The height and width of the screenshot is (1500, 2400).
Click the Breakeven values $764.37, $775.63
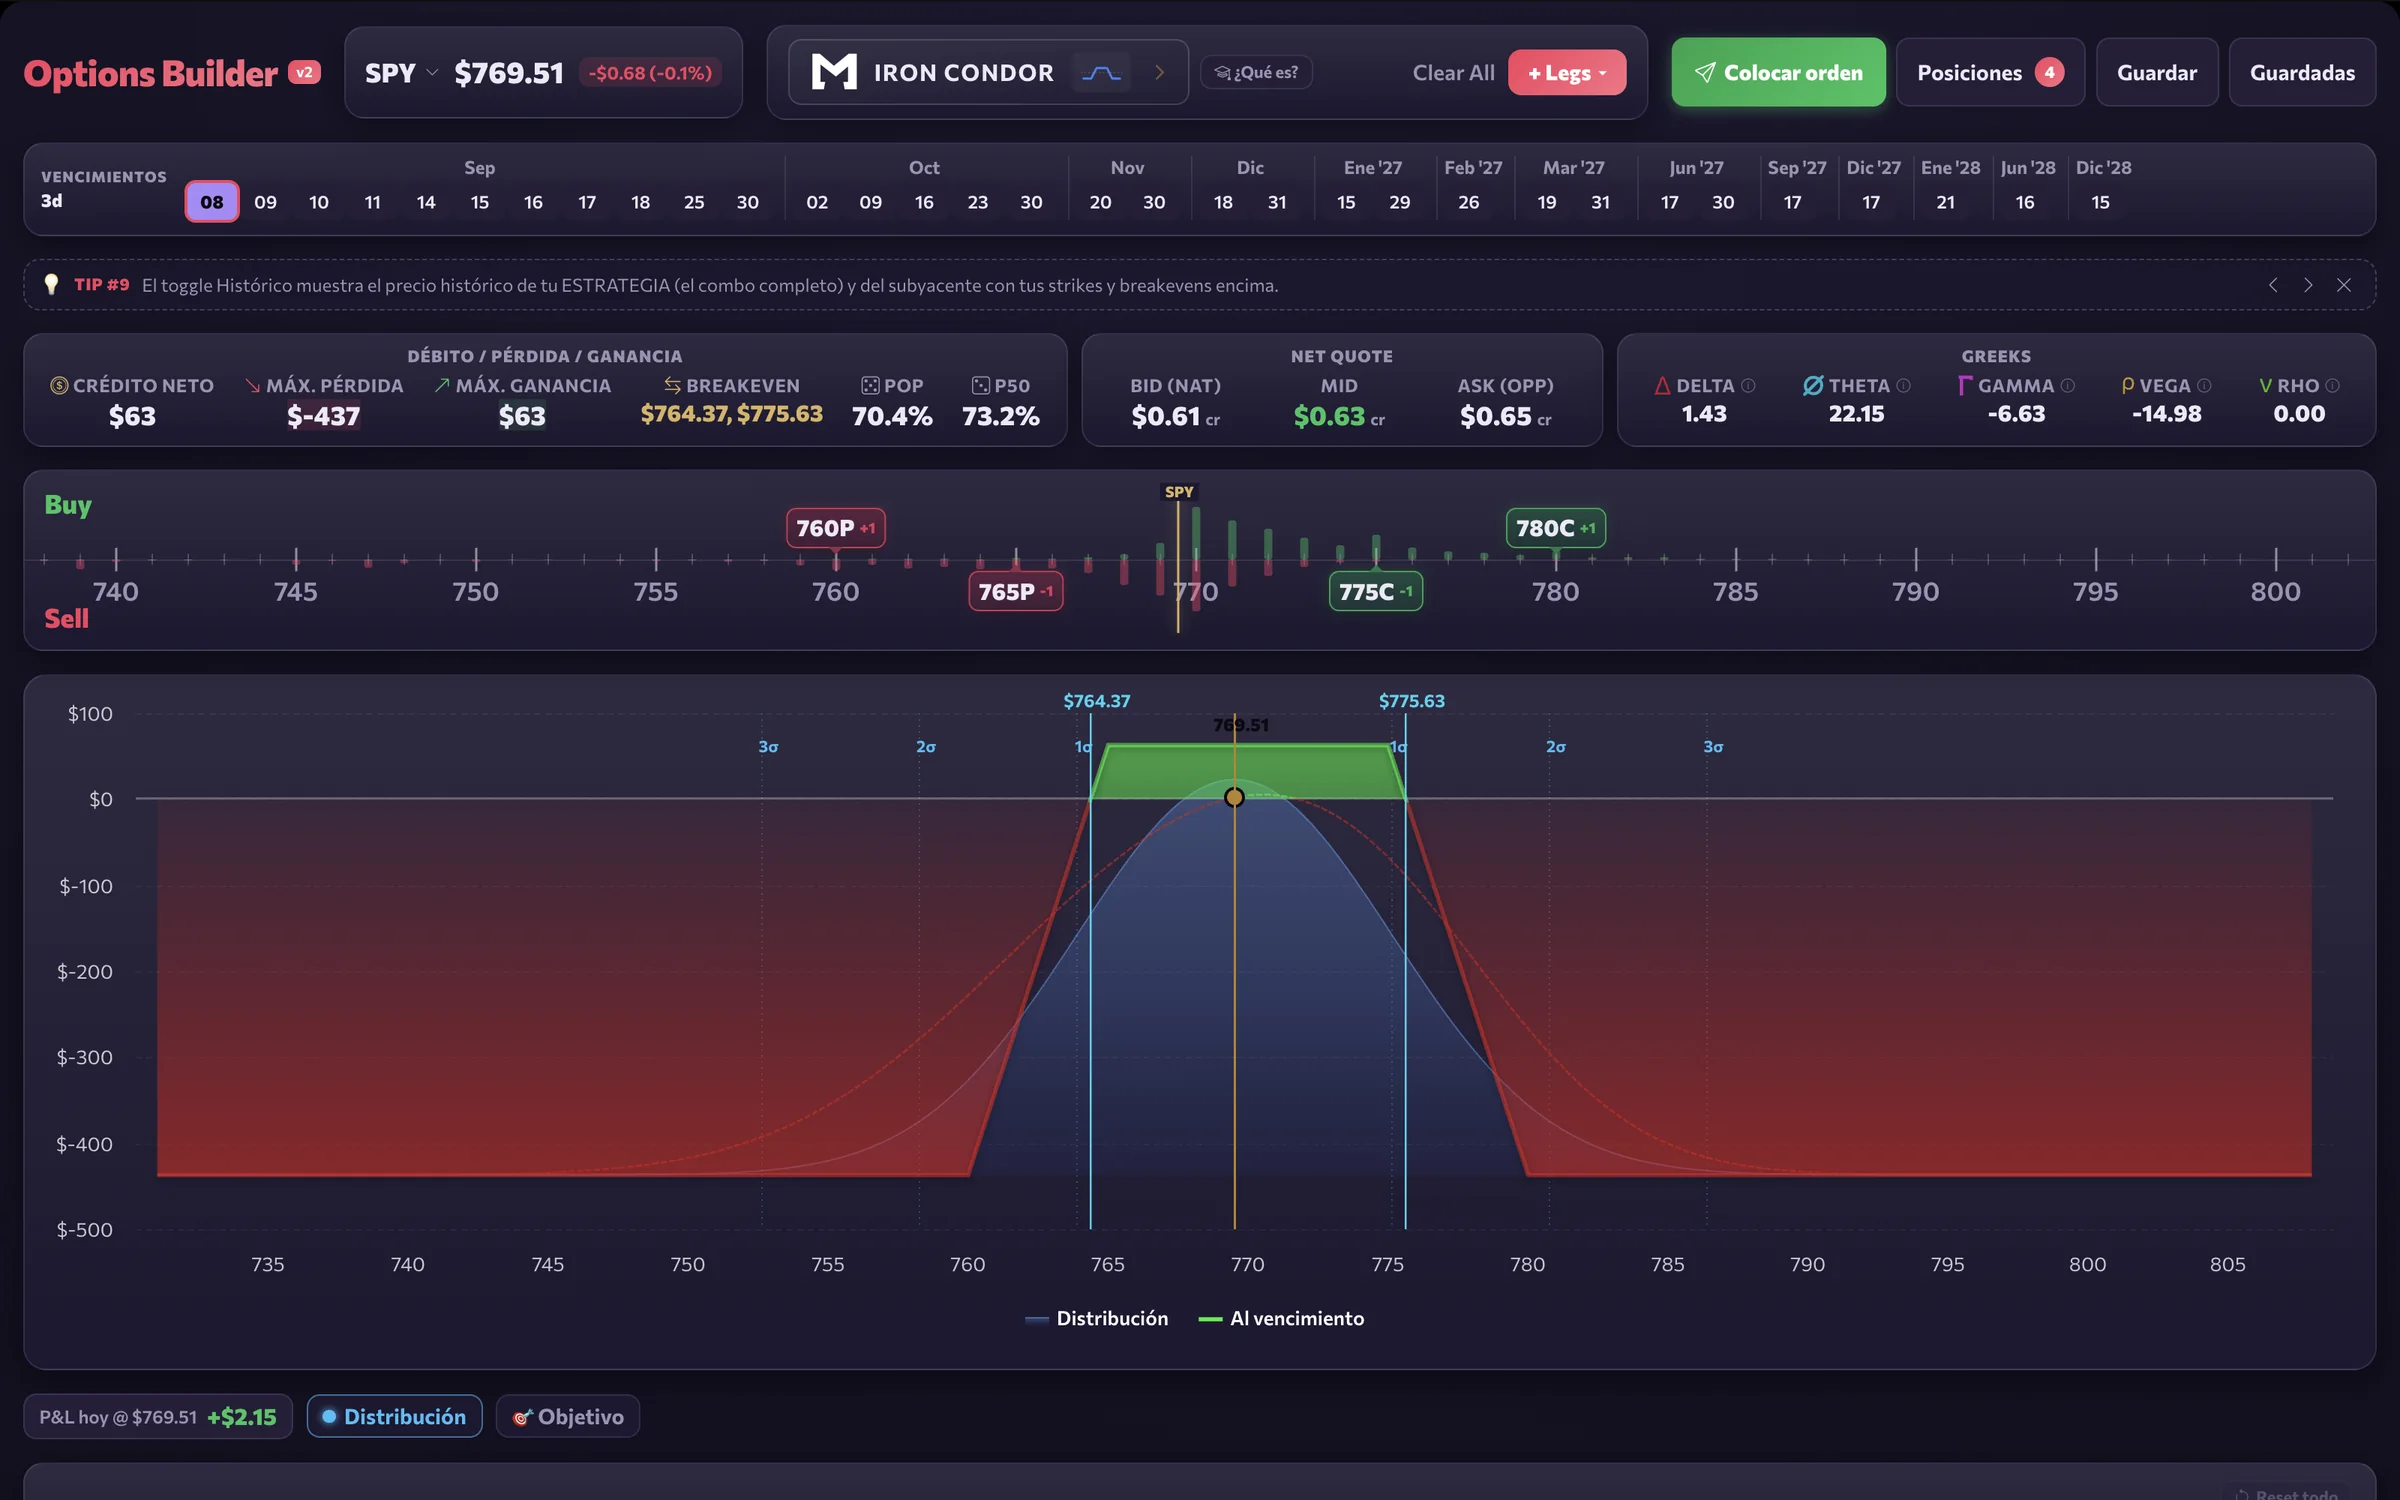[x=731, y=414]
